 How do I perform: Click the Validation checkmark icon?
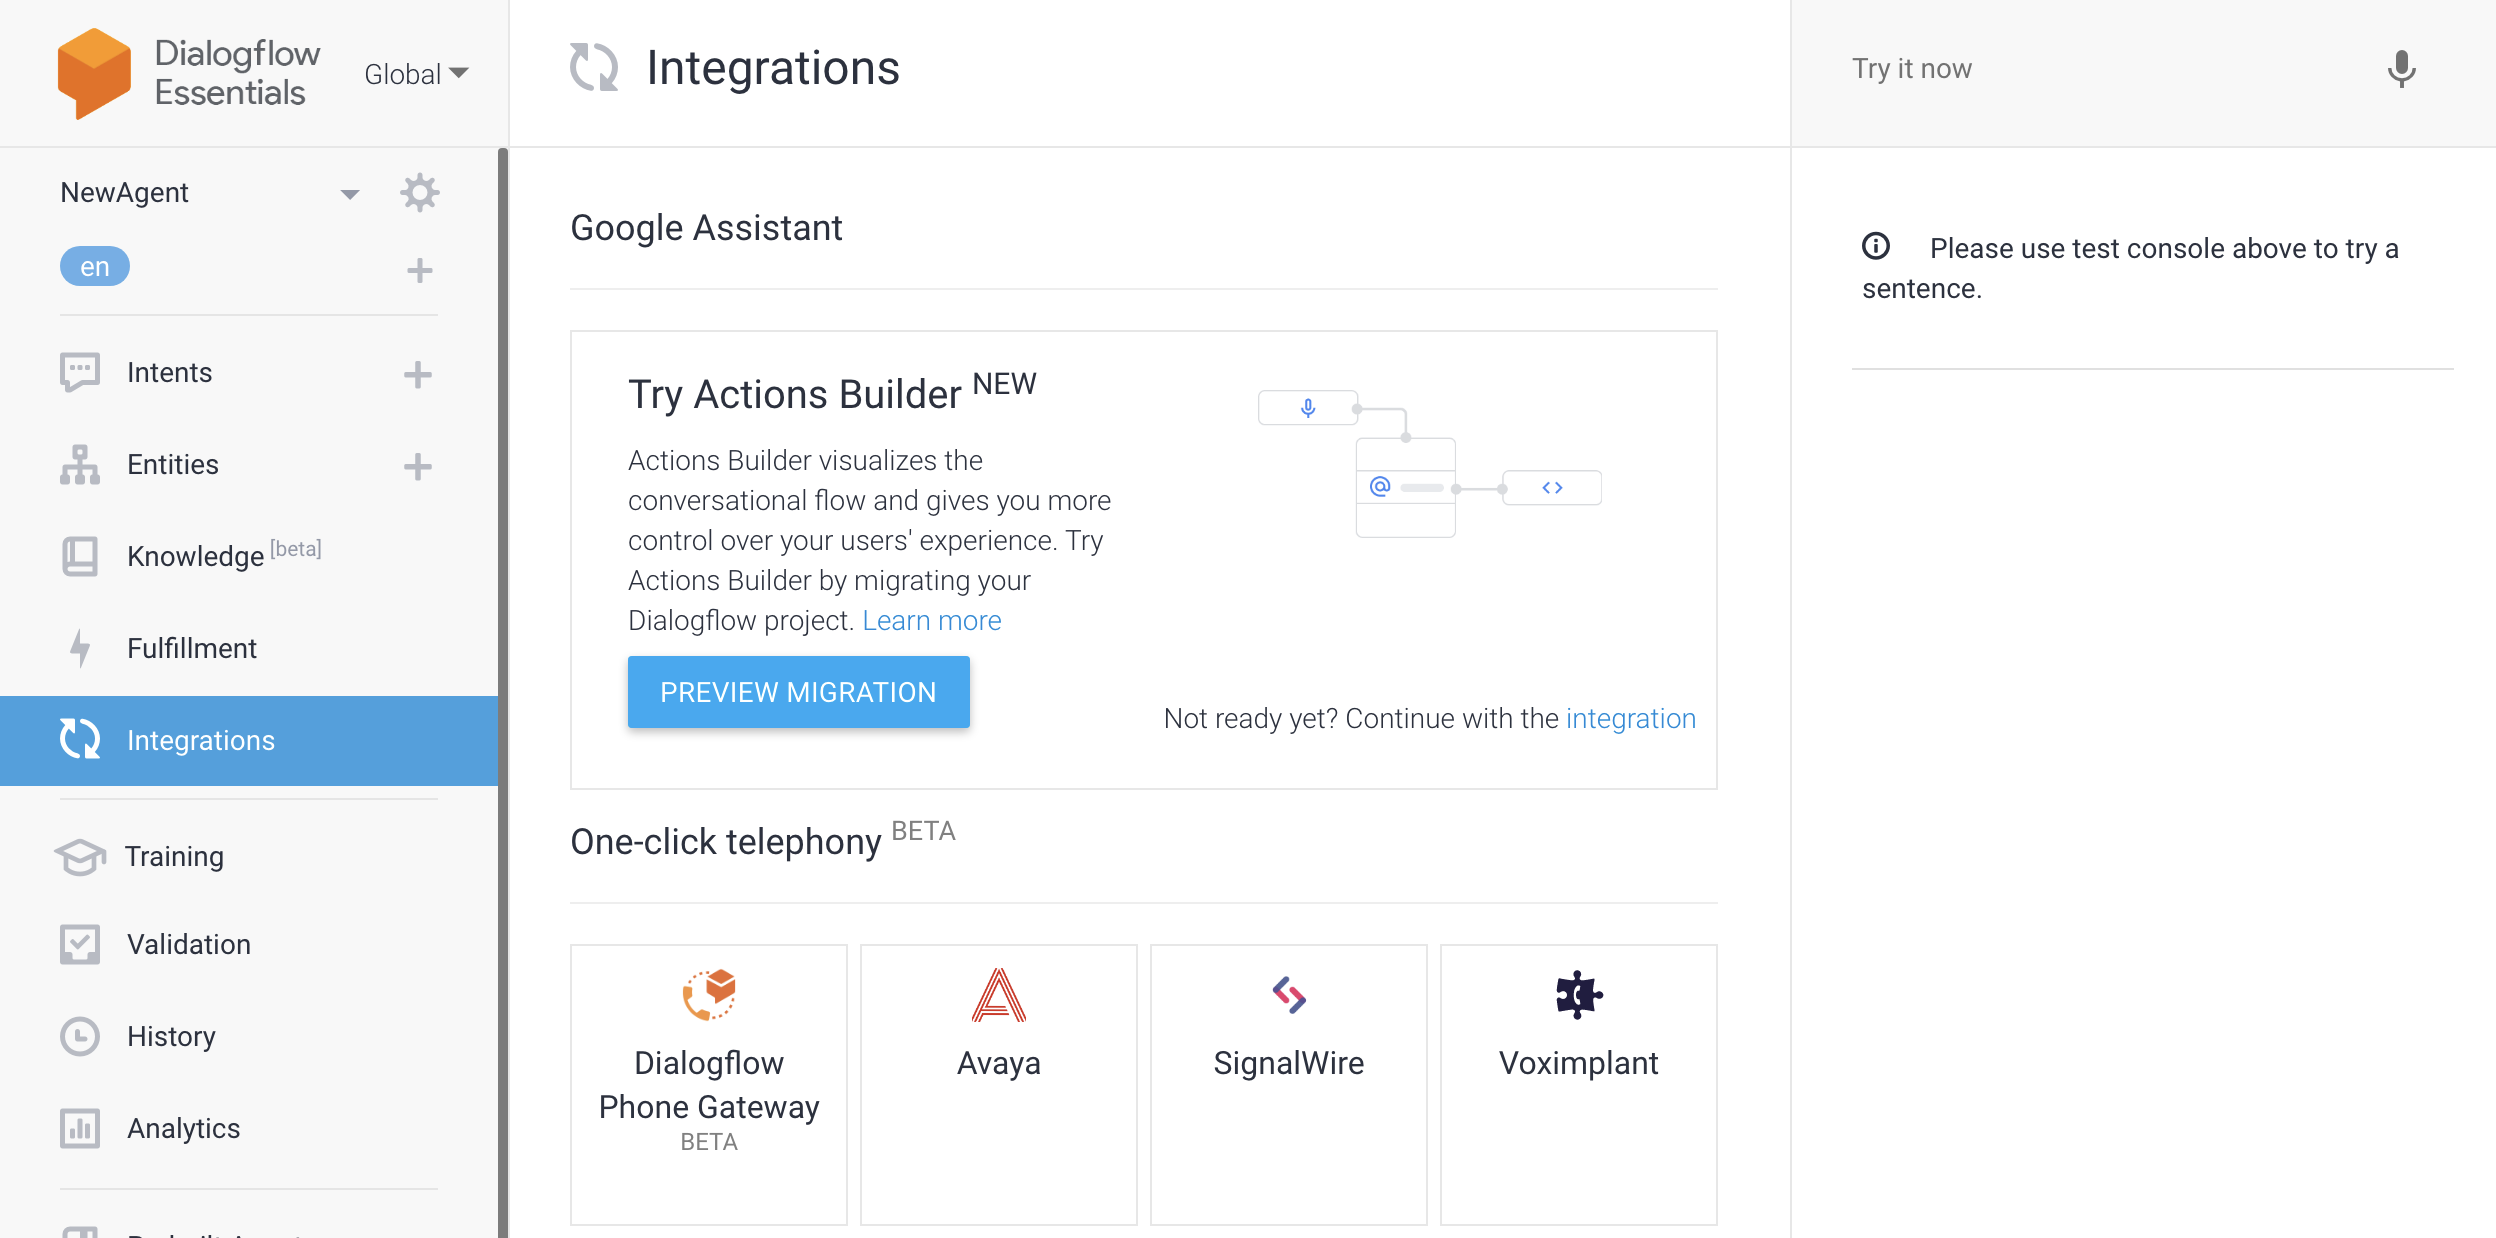(80, 943)
